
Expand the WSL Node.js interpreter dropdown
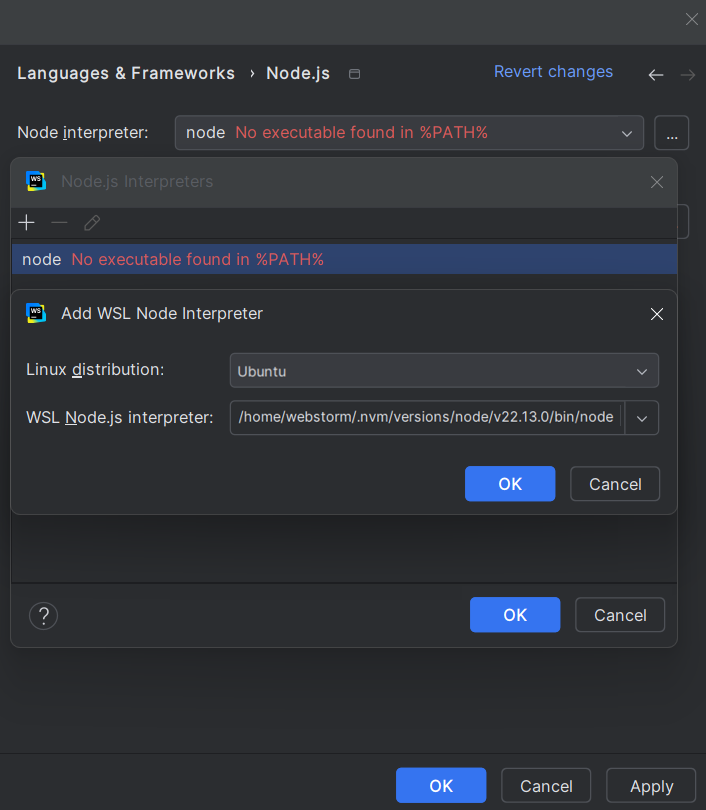click(642, 417)
